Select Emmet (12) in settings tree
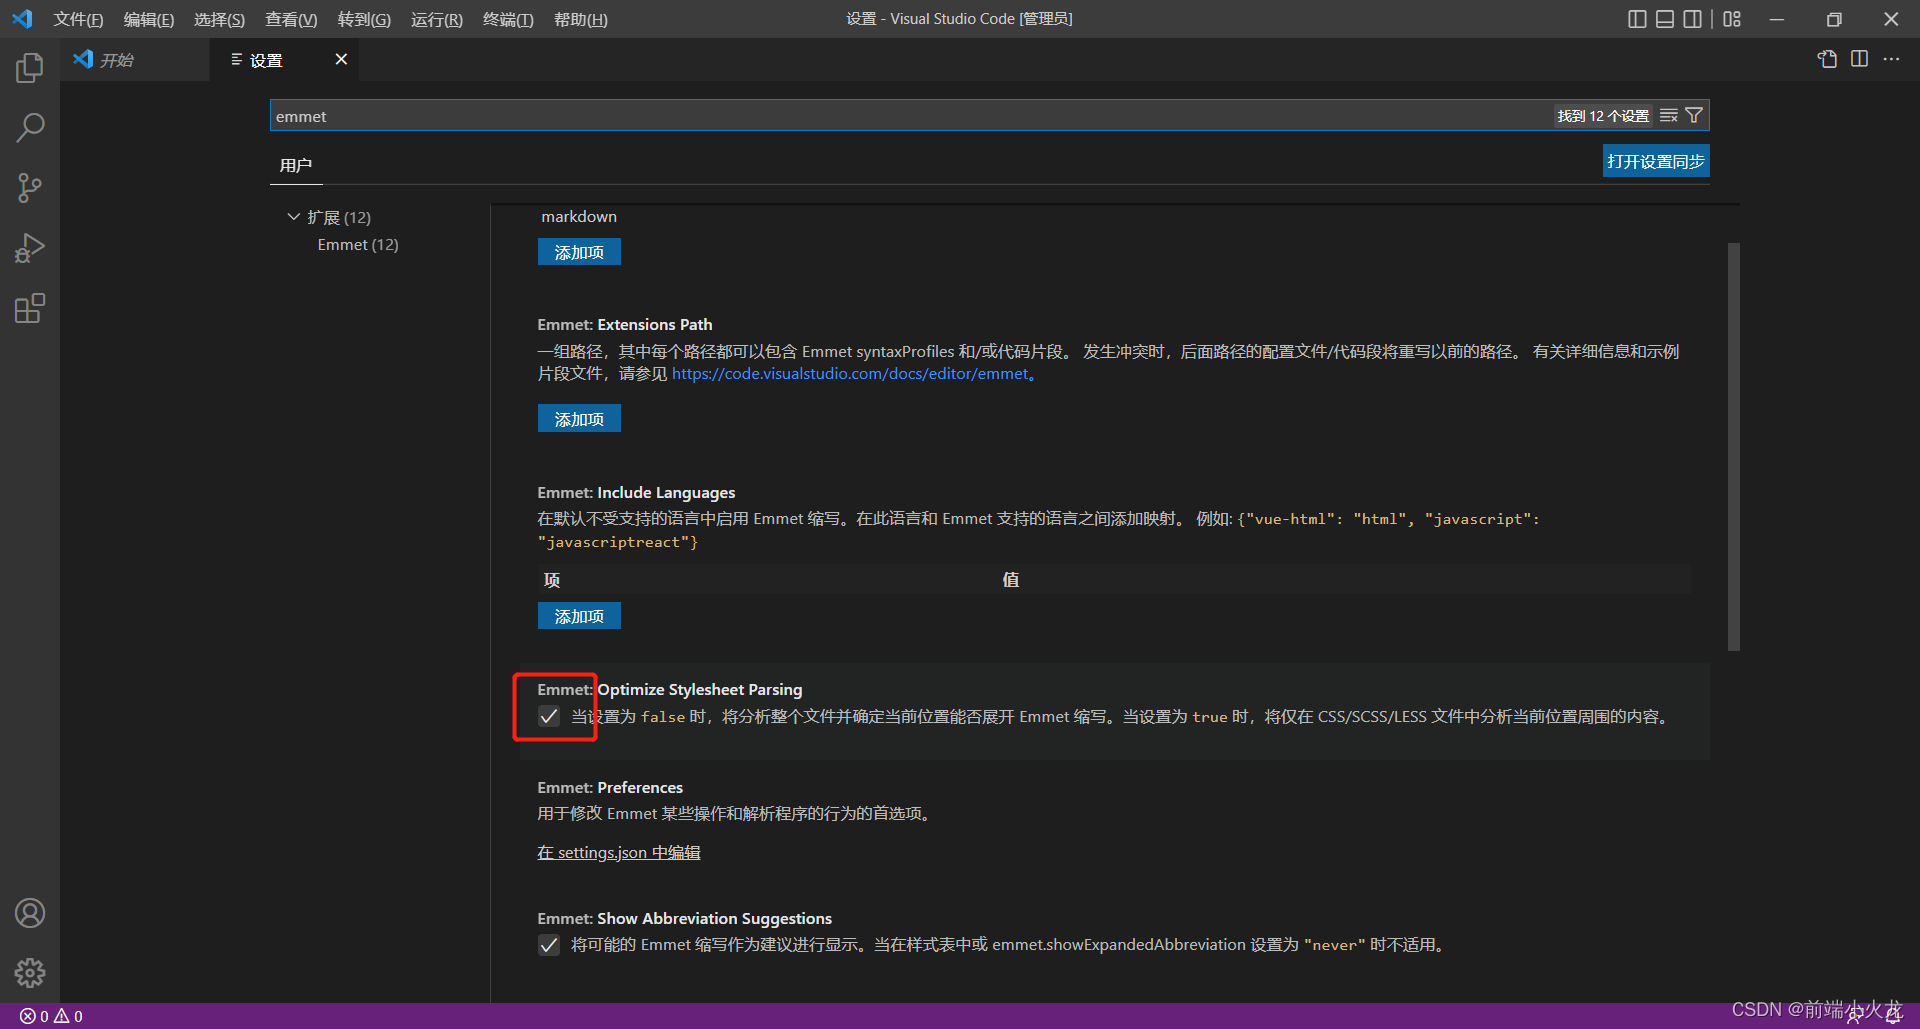The height and width of the screenshot is (1029, 1920). click(358, 245)
